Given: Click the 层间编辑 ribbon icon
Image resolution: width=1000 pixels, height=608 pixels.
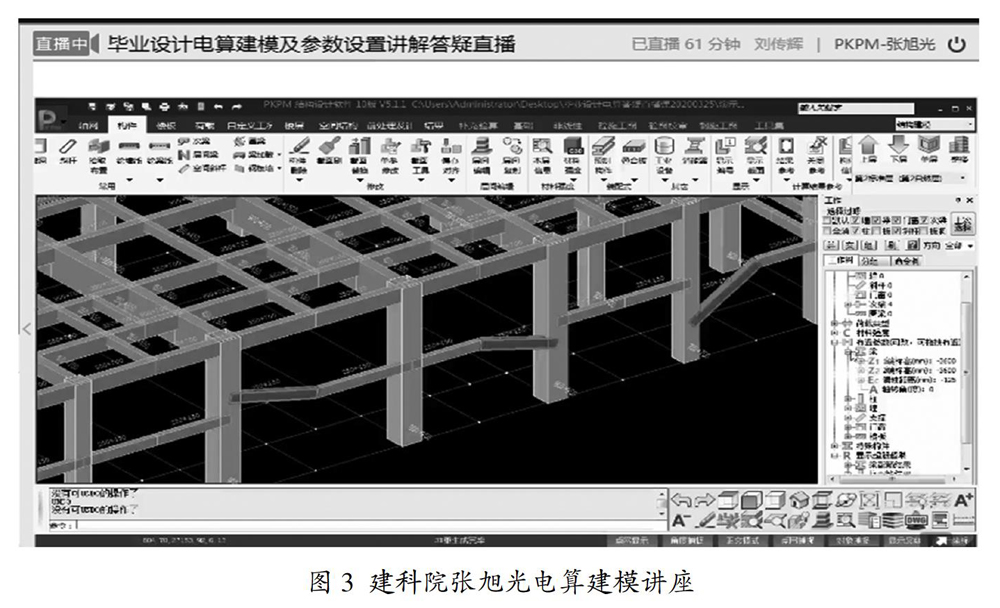Looking at the screenshot, I should coord(481,155).
